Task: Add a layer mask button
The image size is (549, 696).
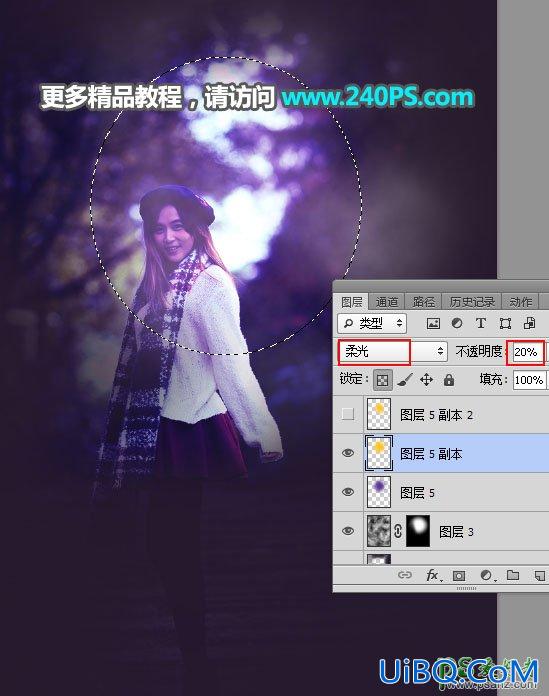Action: tap(458, 576)
